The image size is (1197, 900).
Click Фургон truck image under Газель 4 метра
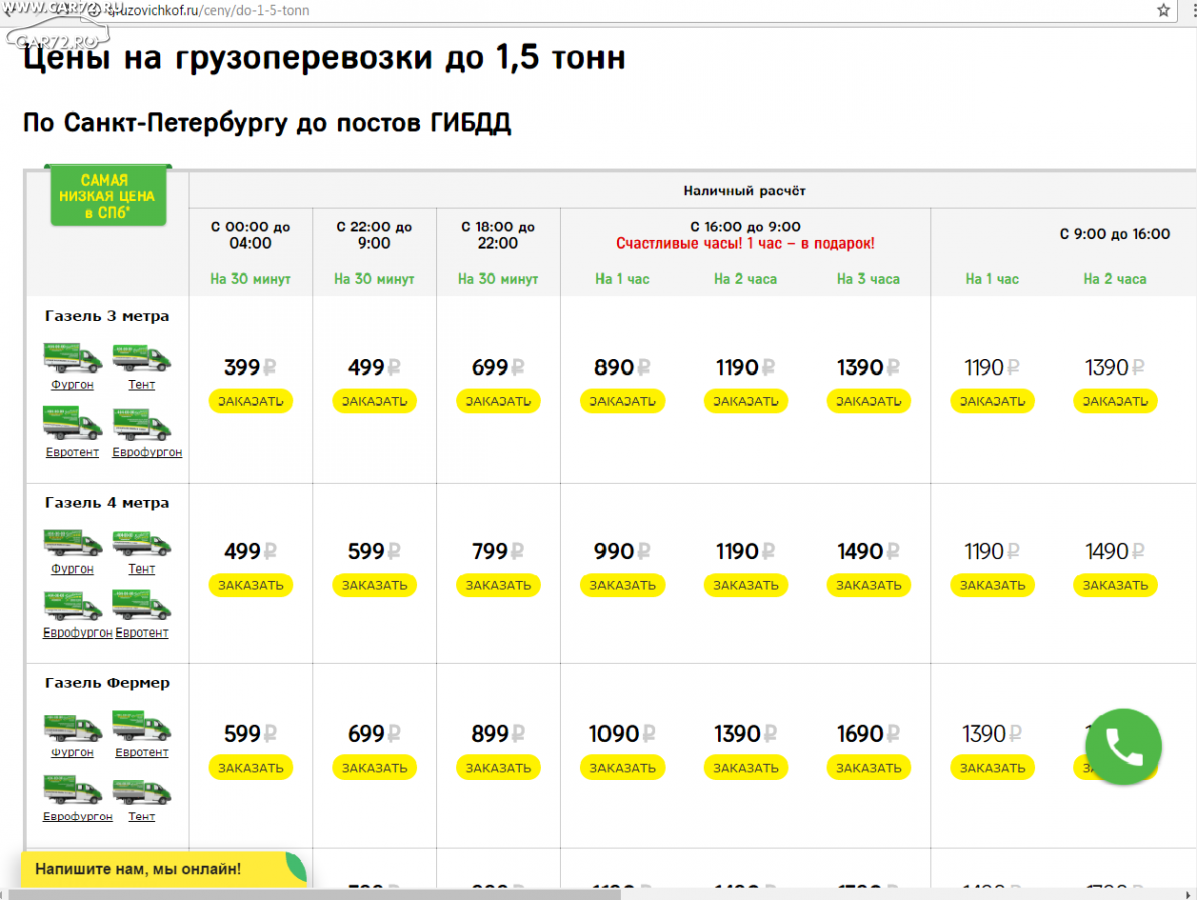tap(73, 543)
